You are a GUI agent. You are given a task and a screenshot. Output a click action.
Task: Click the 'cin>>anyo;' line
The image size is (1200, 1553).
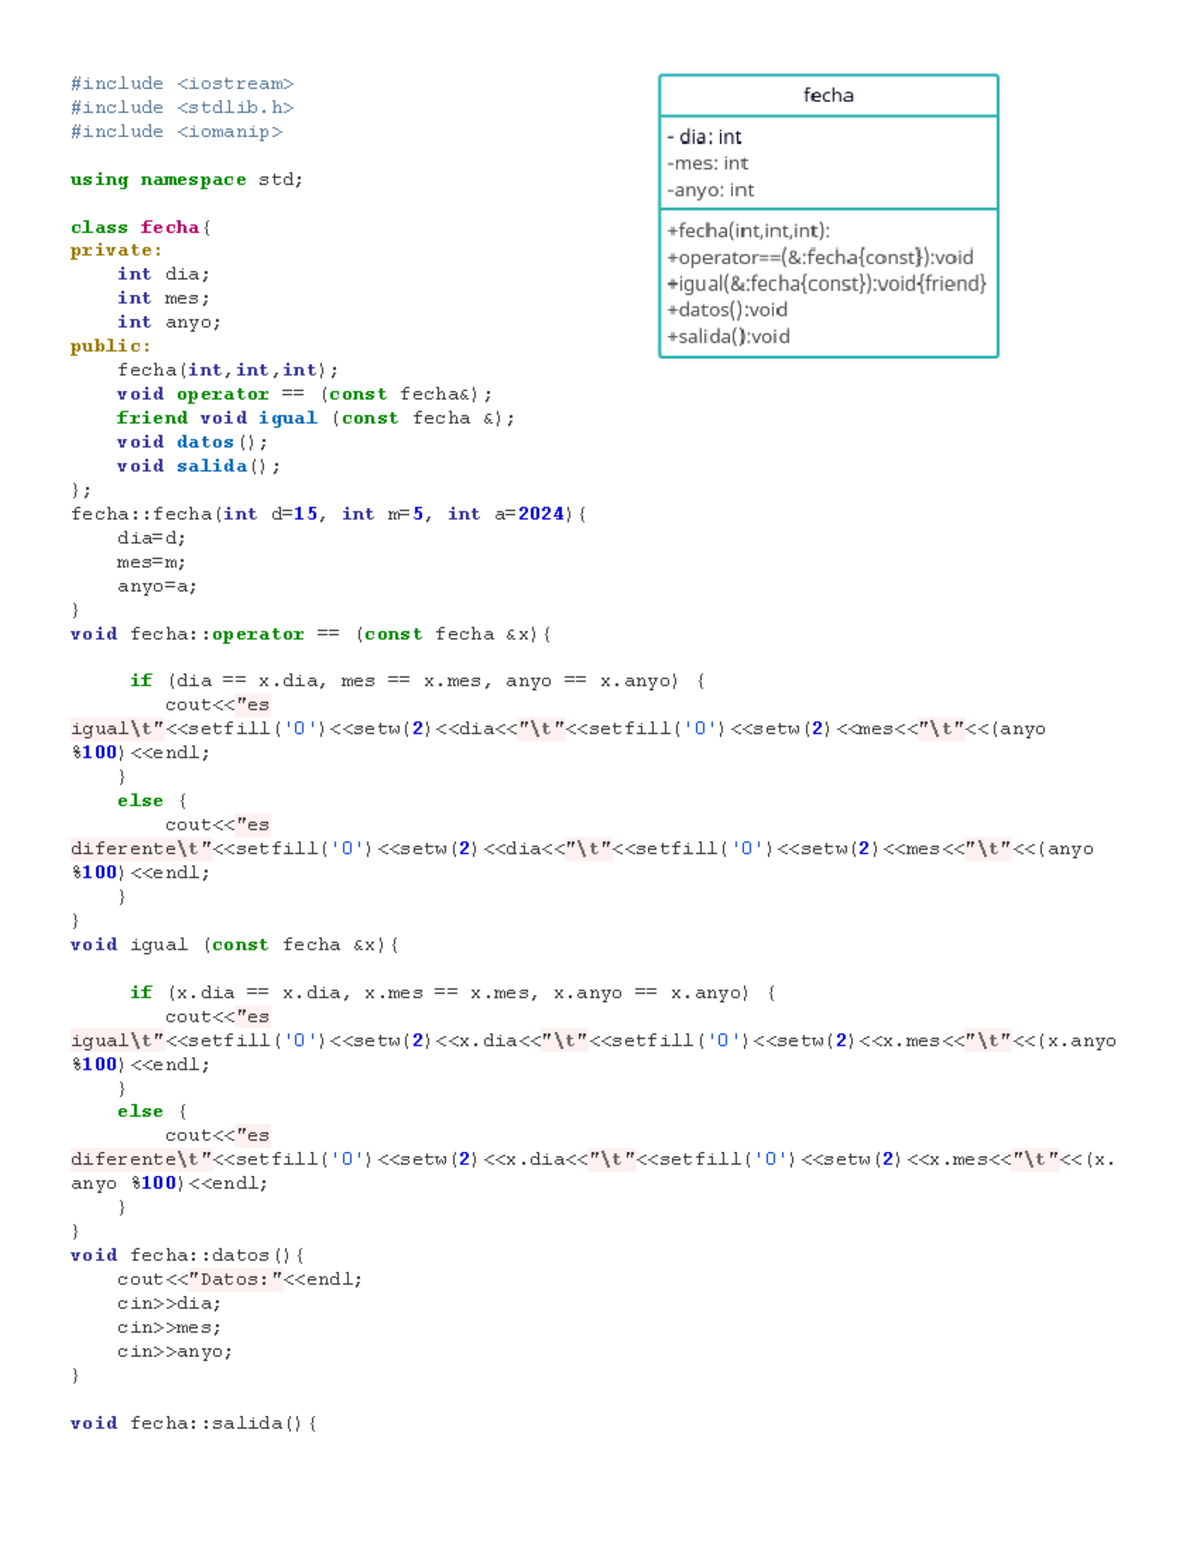175,1353
